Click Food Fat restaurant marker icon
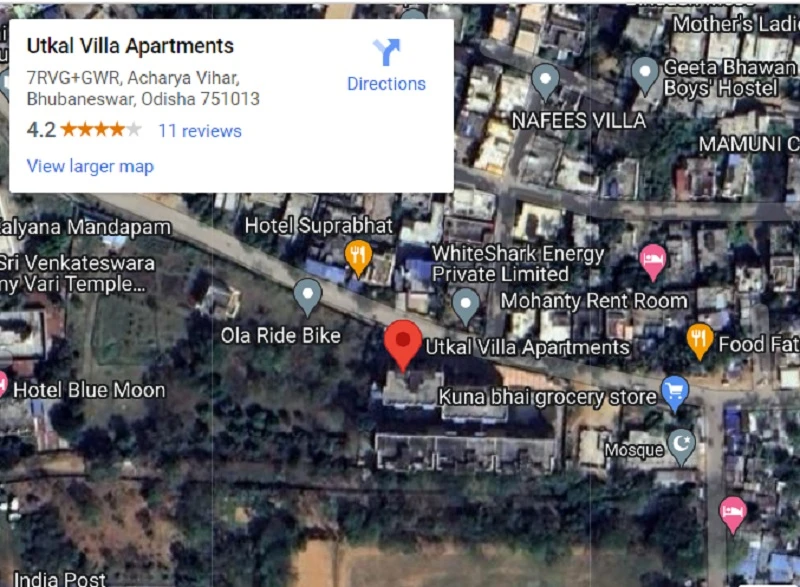The image size is (800, 587). (699, 341)
